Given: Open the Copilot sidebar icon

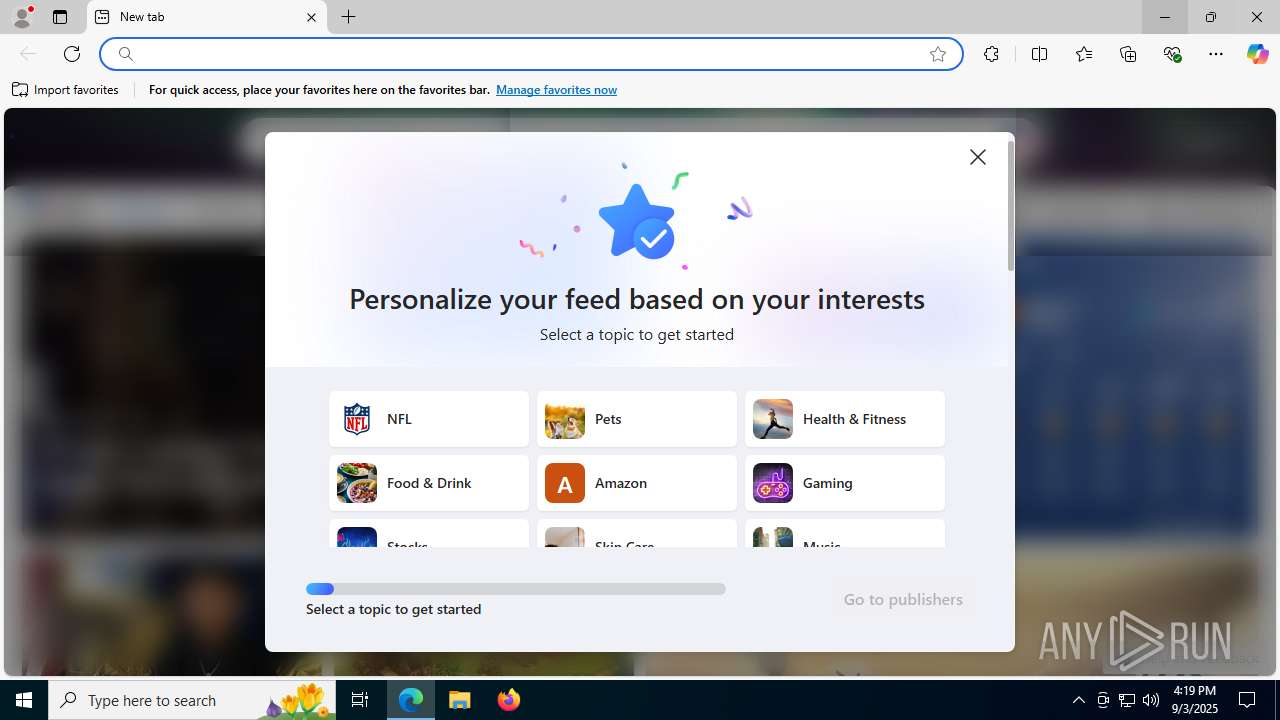Looking at the screenshot, I should tap(1257, 54).
